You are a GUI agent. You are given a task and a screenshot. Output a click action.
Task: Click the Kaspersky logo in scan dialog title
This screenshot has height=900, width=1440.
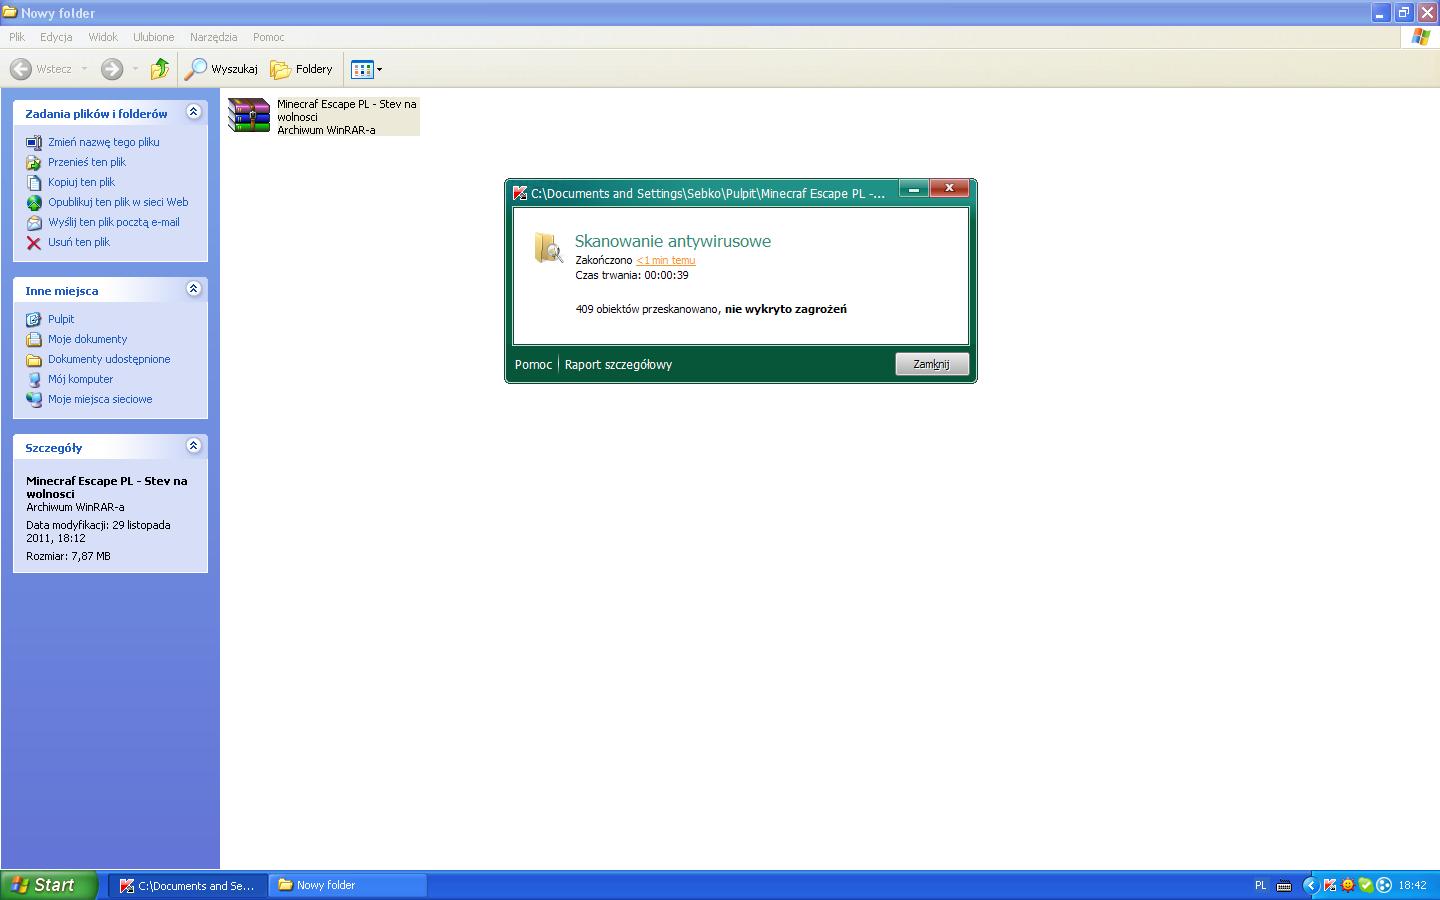coord(520,193)
